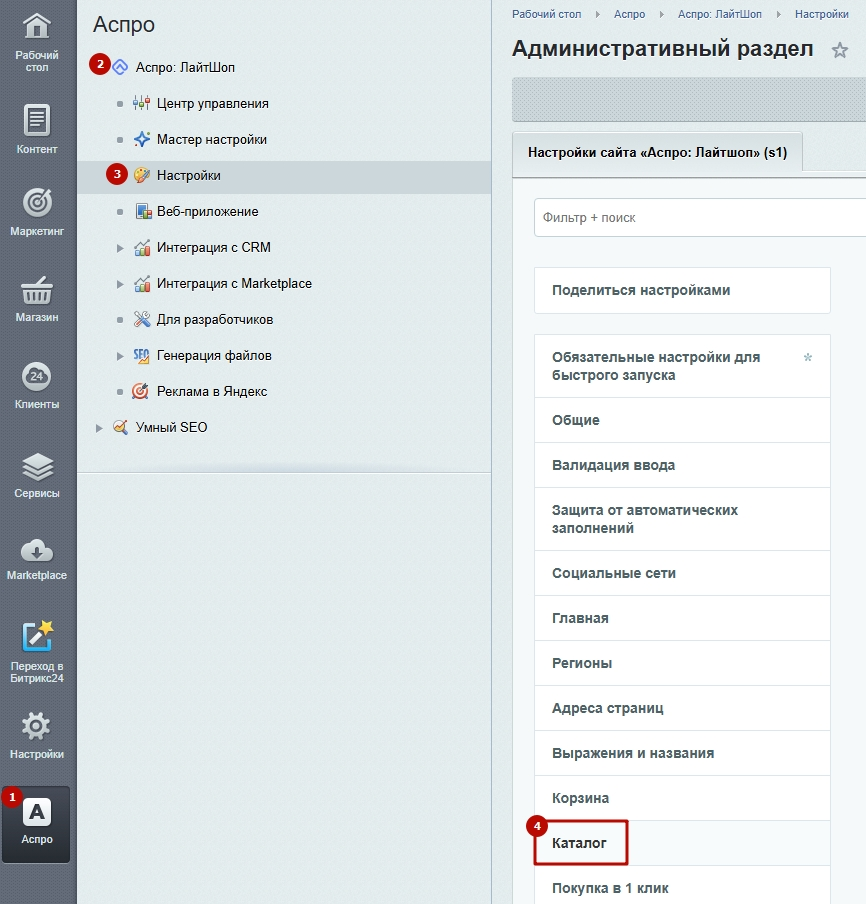Focus the Фильтр + поиск field
Image resolution: width=866 pixels, height=904 pixels.
700,218
